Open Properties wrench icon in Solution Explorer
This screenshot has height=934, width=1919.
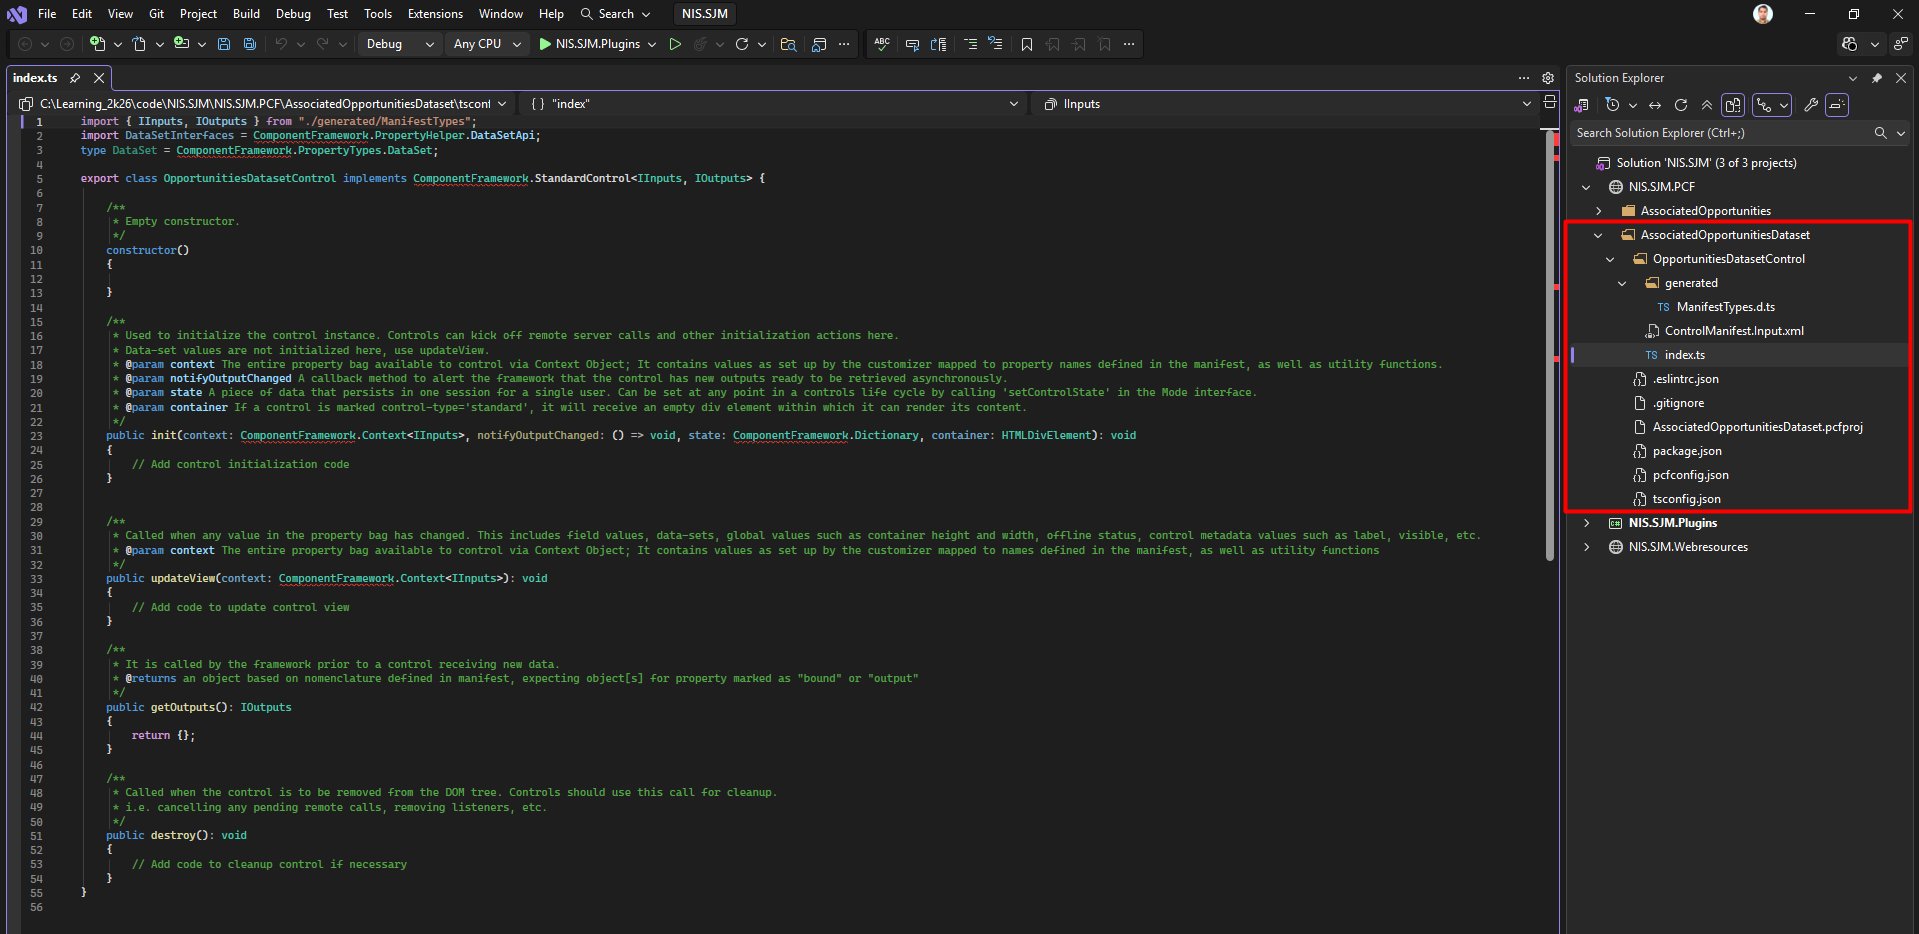(x=1810, y=105)
